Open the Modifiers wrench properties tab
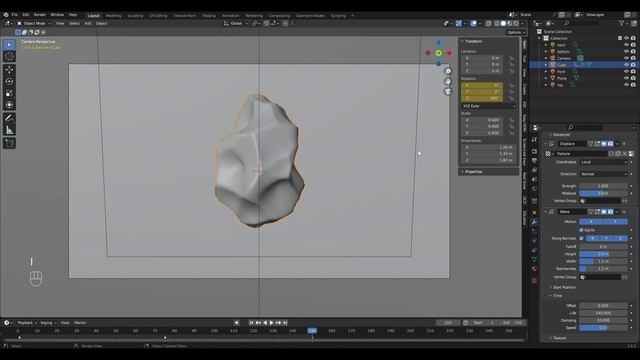This screenshot has height=360, width=640. pos(534,222)
